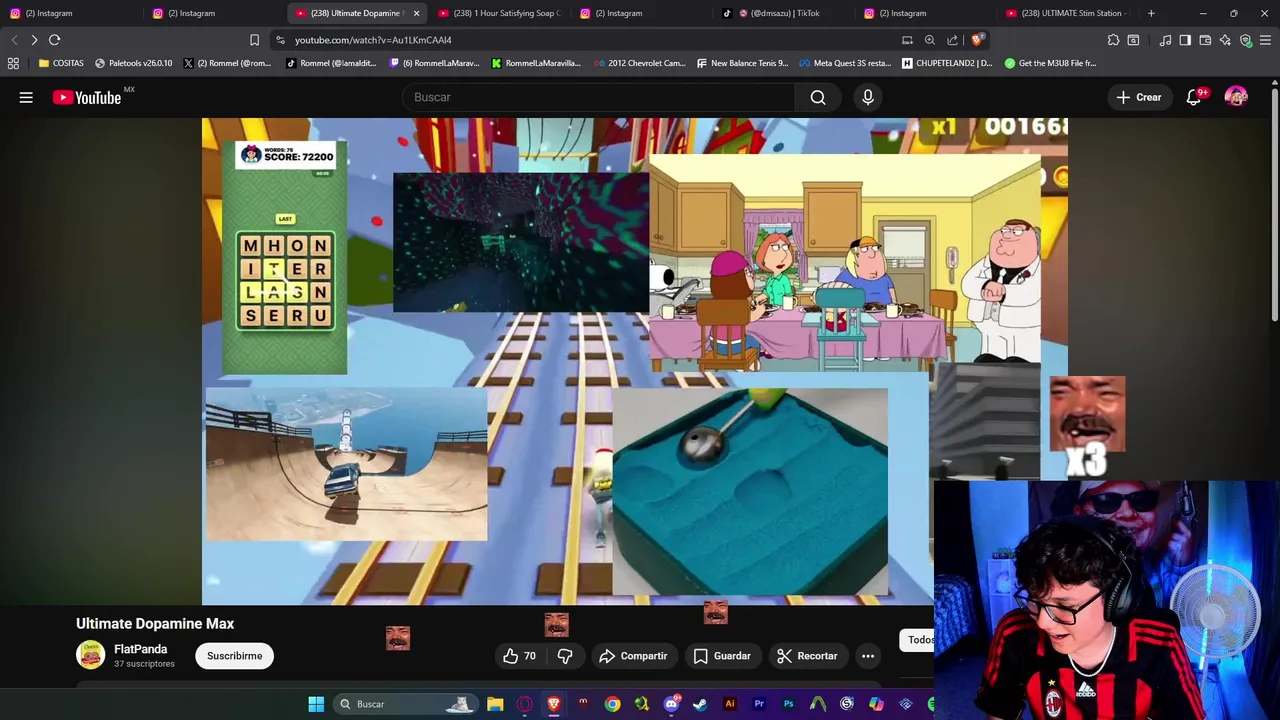This screenshot has height=720, width=1280.
Task: Open Adobe Photoshop from the taskbar
Action: pos(788,704)
